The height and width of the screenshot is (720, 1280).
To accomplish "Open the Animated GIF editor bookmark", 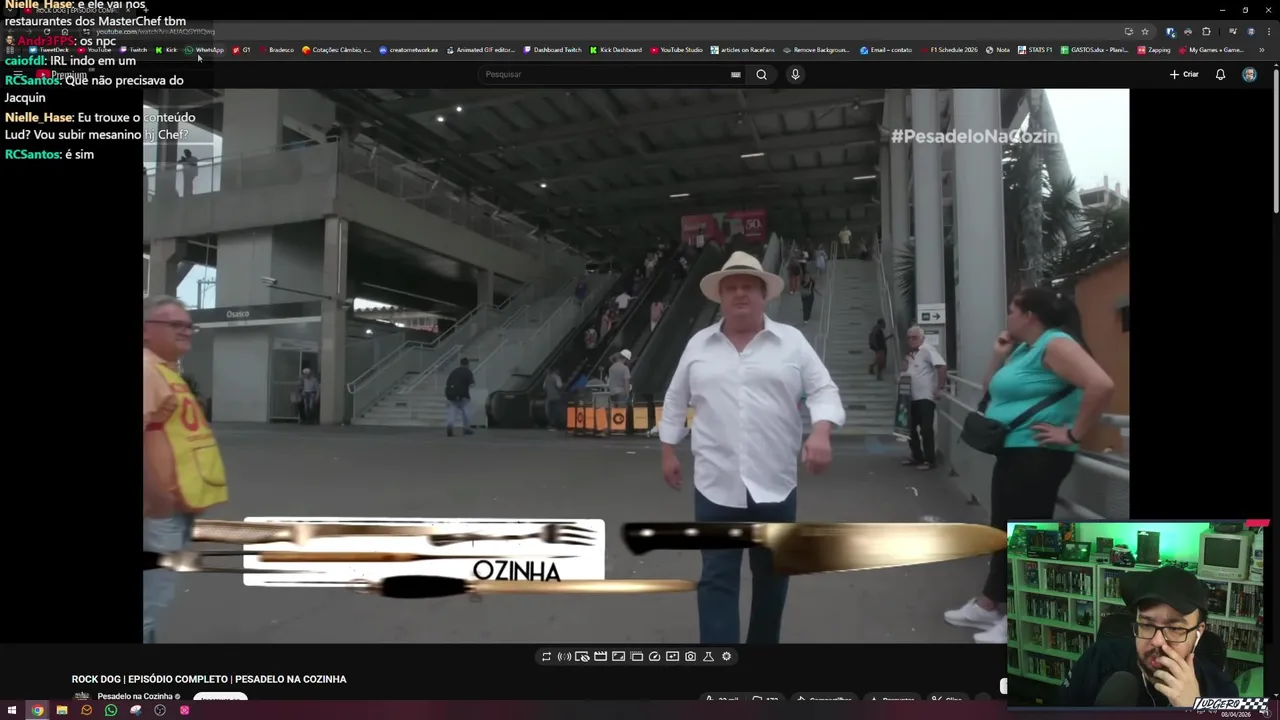I will pyautogui.click(x=481, y=50).
